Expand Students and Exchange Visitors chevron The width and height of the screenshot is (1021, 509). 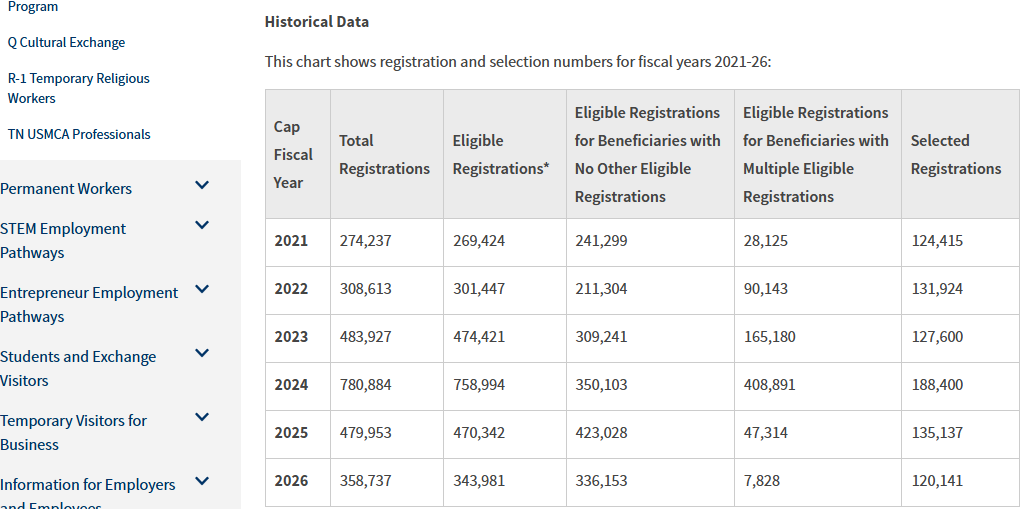(x=202, y=354)
